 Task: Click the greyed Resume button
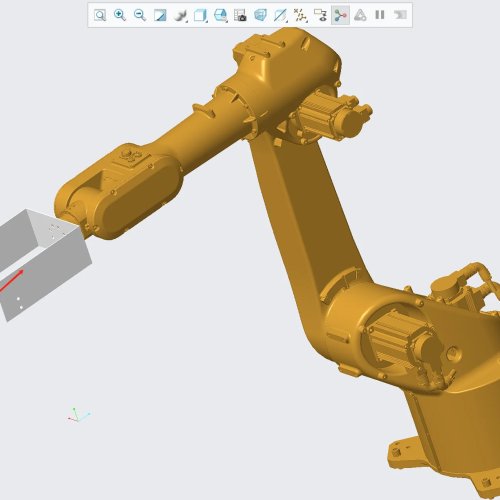pyautogui.click(x=400, y=15)
